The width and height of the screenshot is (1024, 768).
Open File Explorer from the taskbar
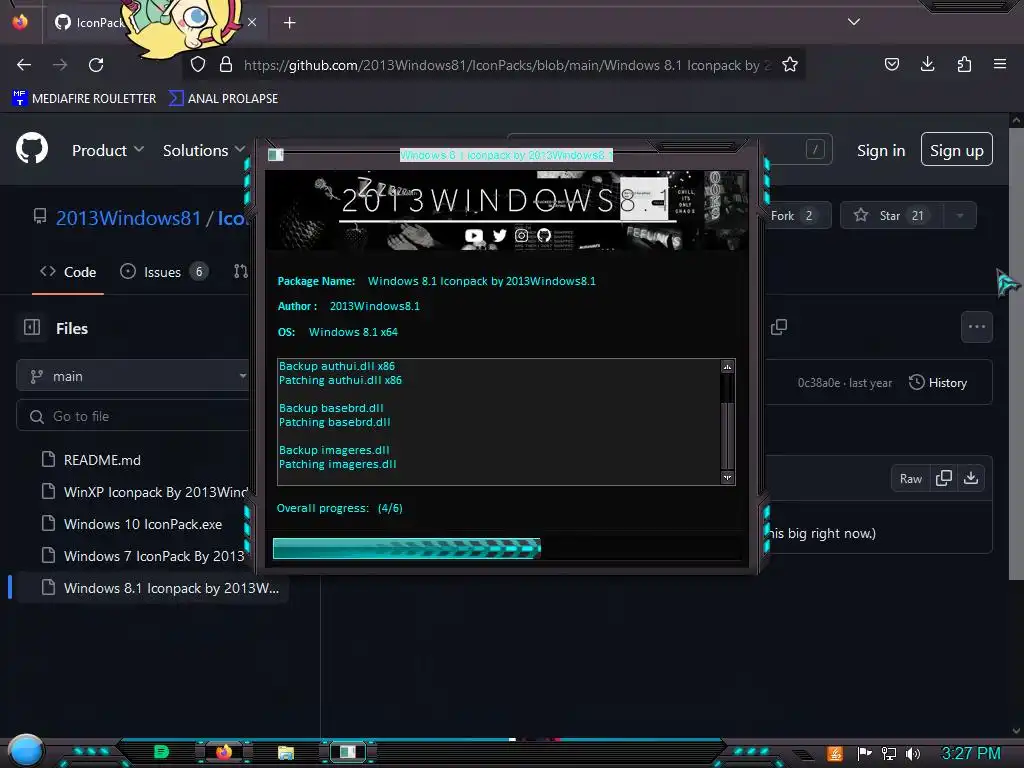[x=285, y=752]
